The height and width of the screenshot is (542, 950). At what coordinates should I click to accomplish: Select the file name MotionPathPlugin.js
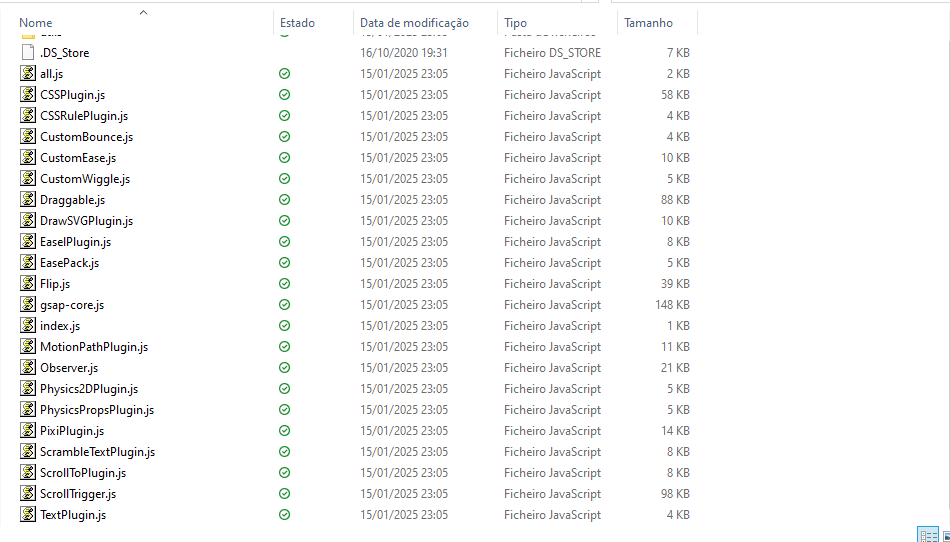coord(94,347)
